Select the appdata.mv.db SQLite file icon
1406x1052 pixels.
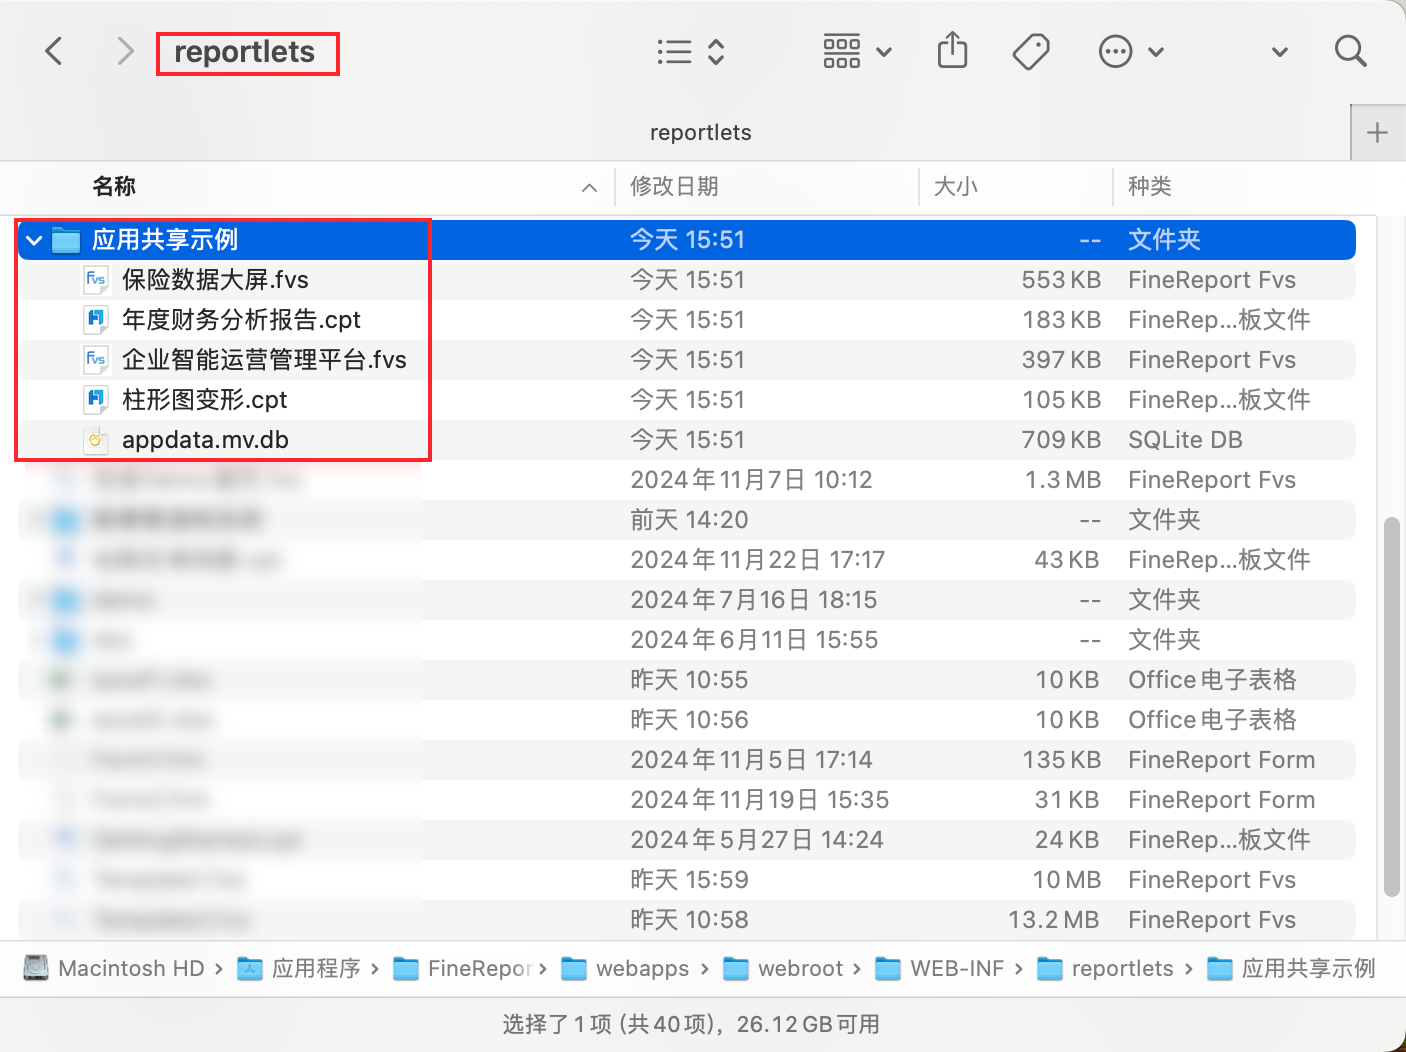click(95, 439)
